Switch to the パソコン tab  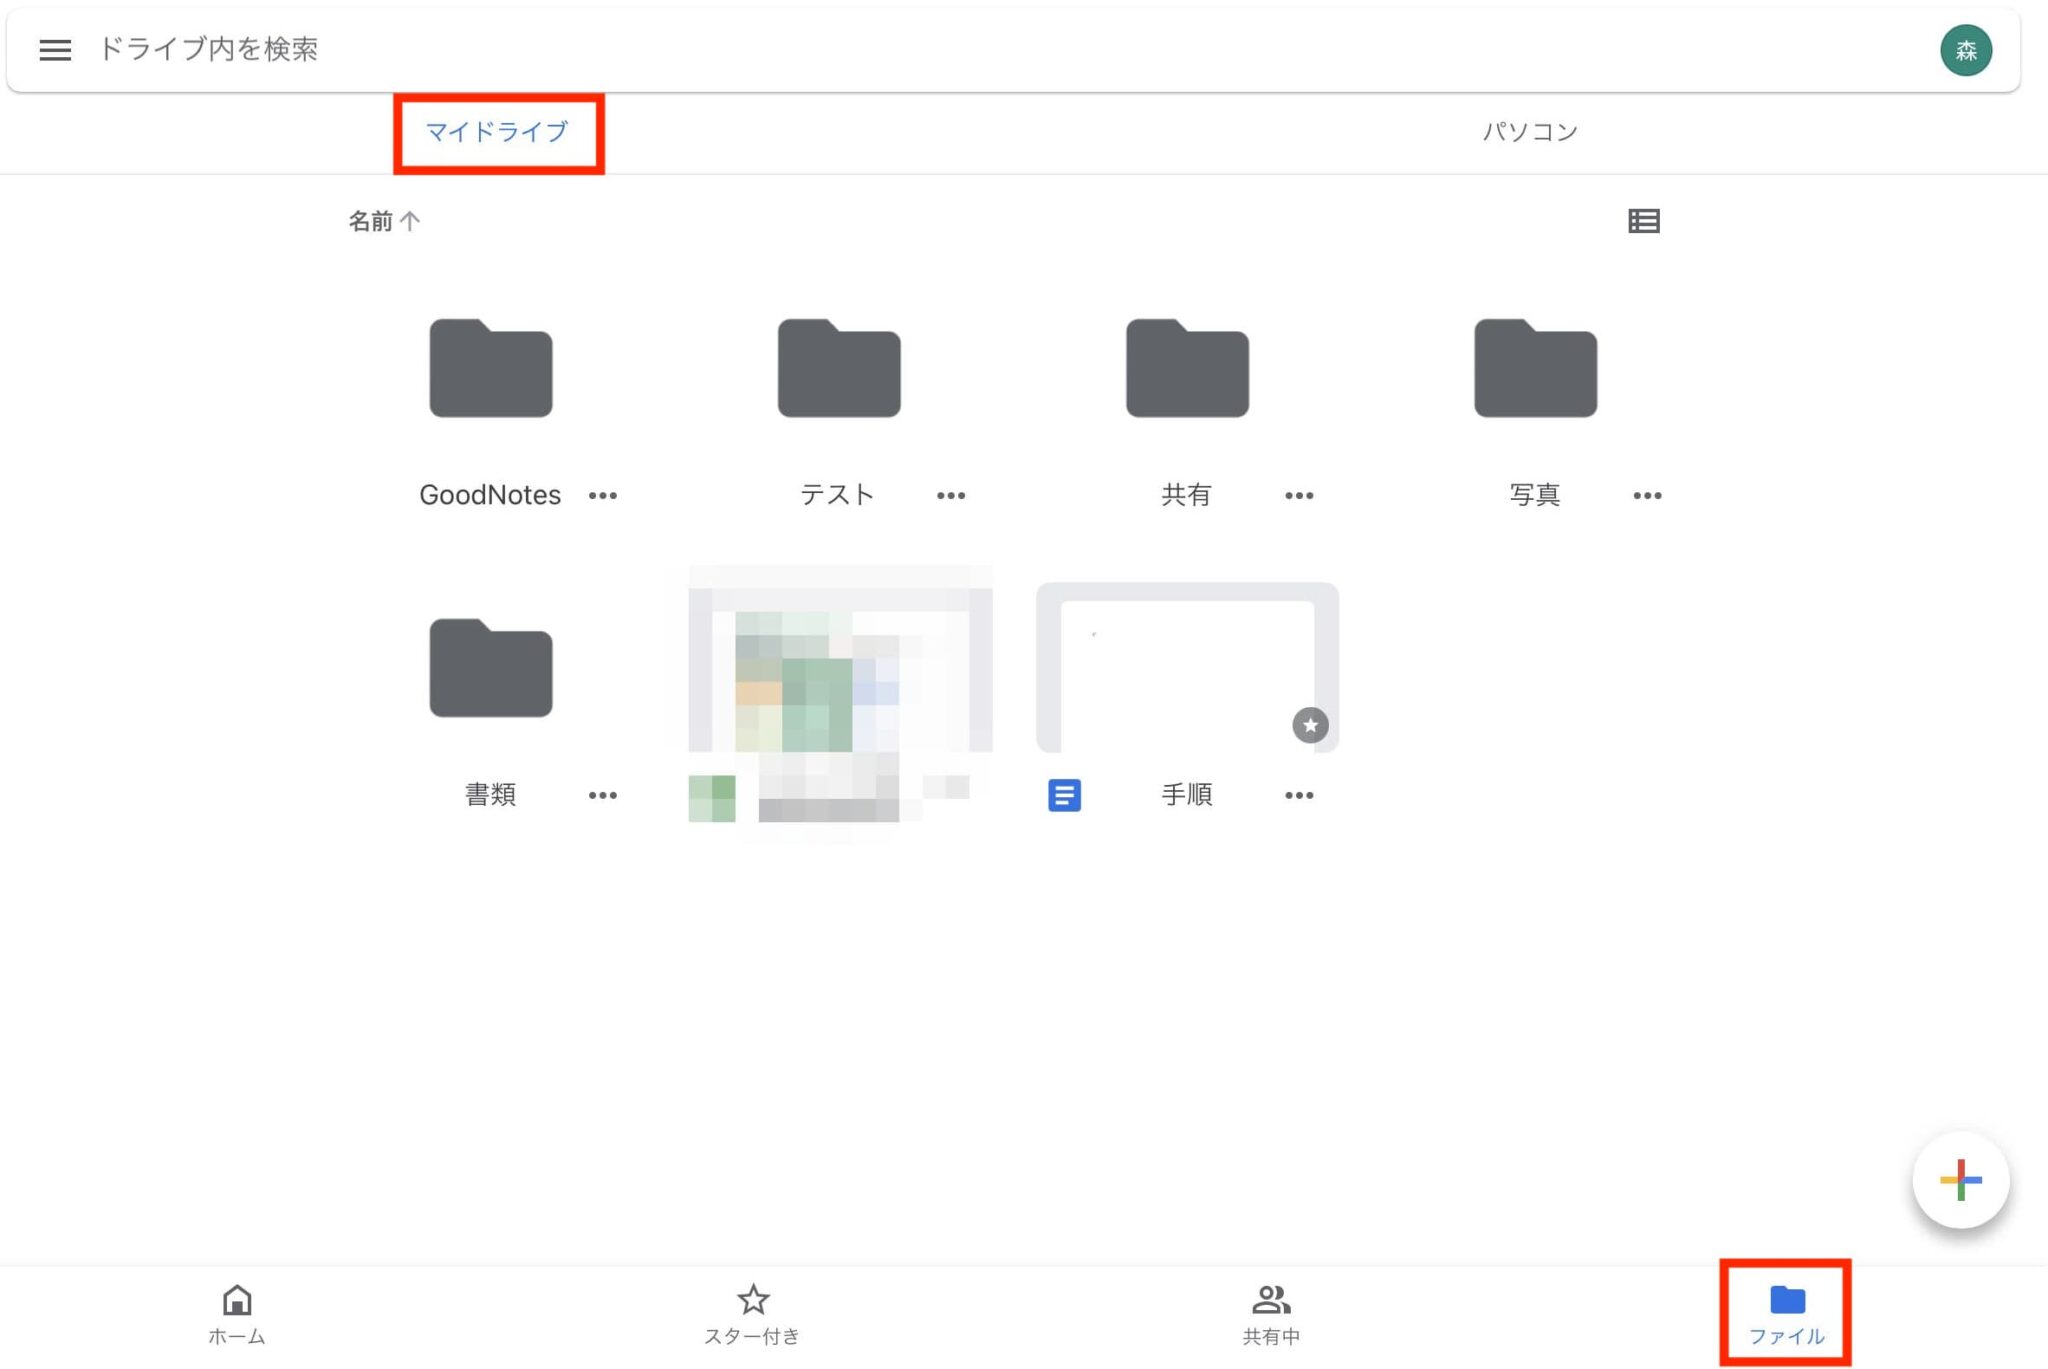pyautogui.click(x=1529, y=132)
